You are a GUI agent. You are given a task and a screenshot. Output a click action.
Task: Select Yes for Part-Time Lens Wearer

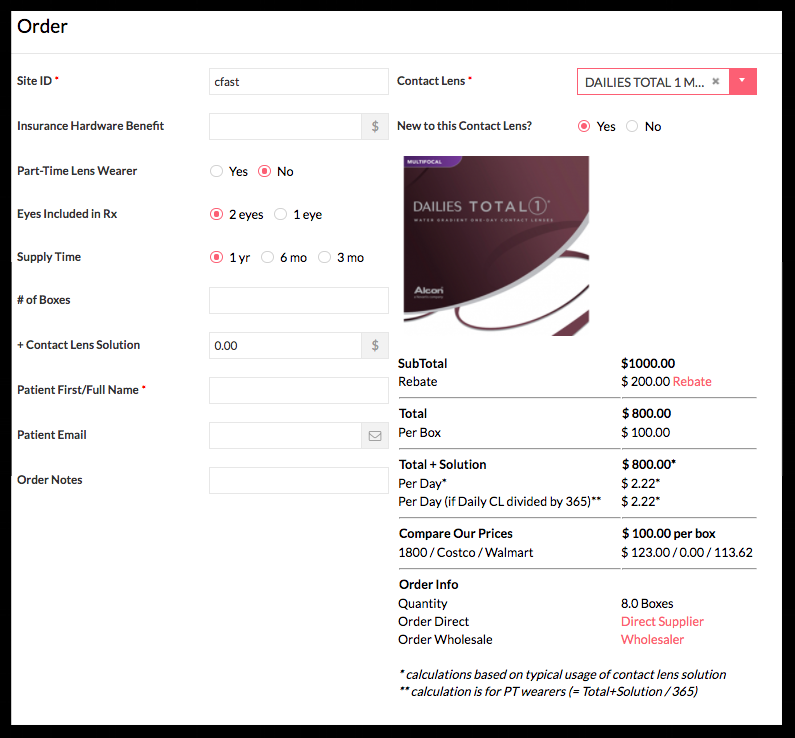216,171
